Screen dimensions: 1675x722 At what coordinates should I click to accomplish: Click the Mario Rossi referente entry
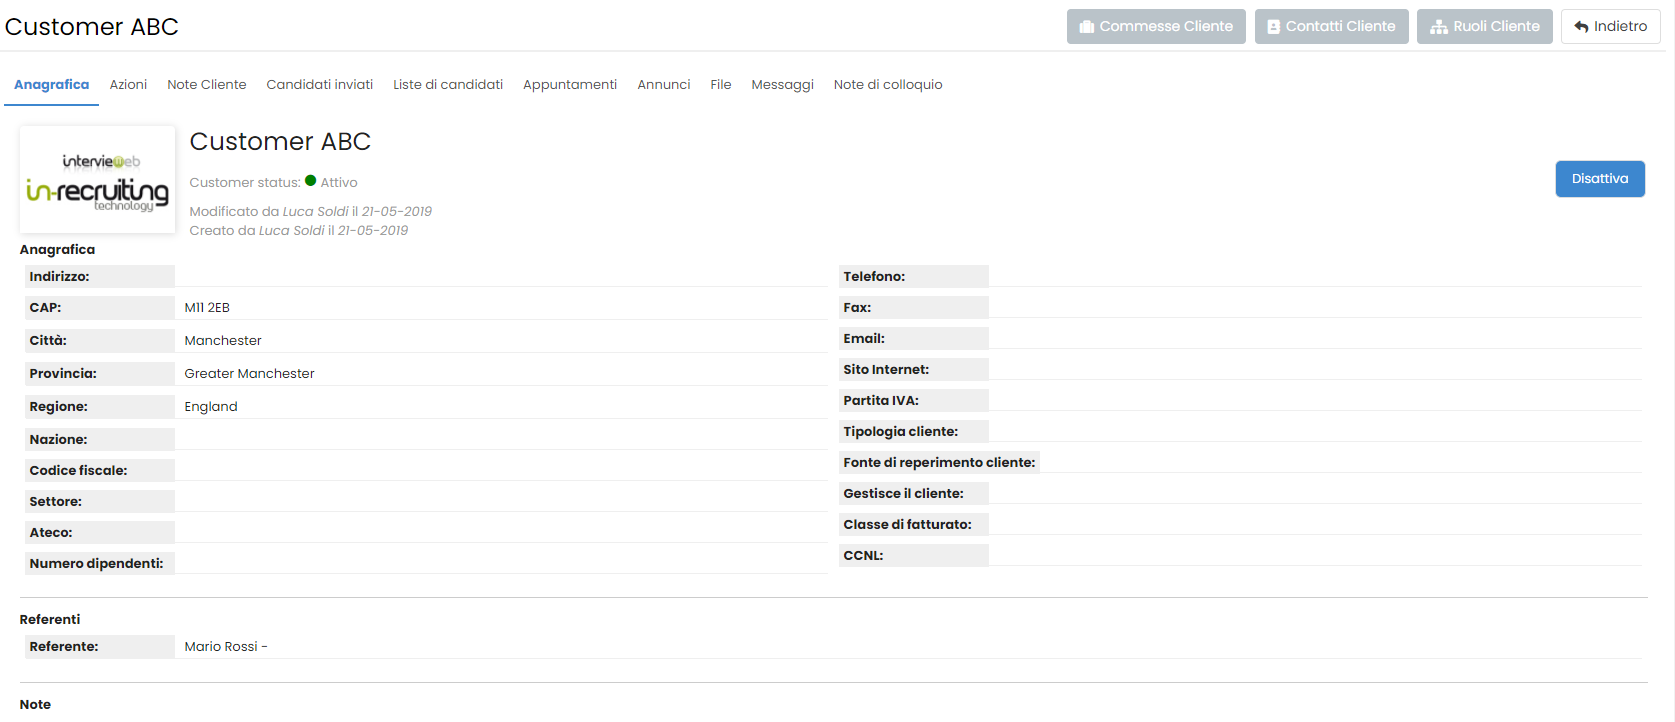coord(221,647)
